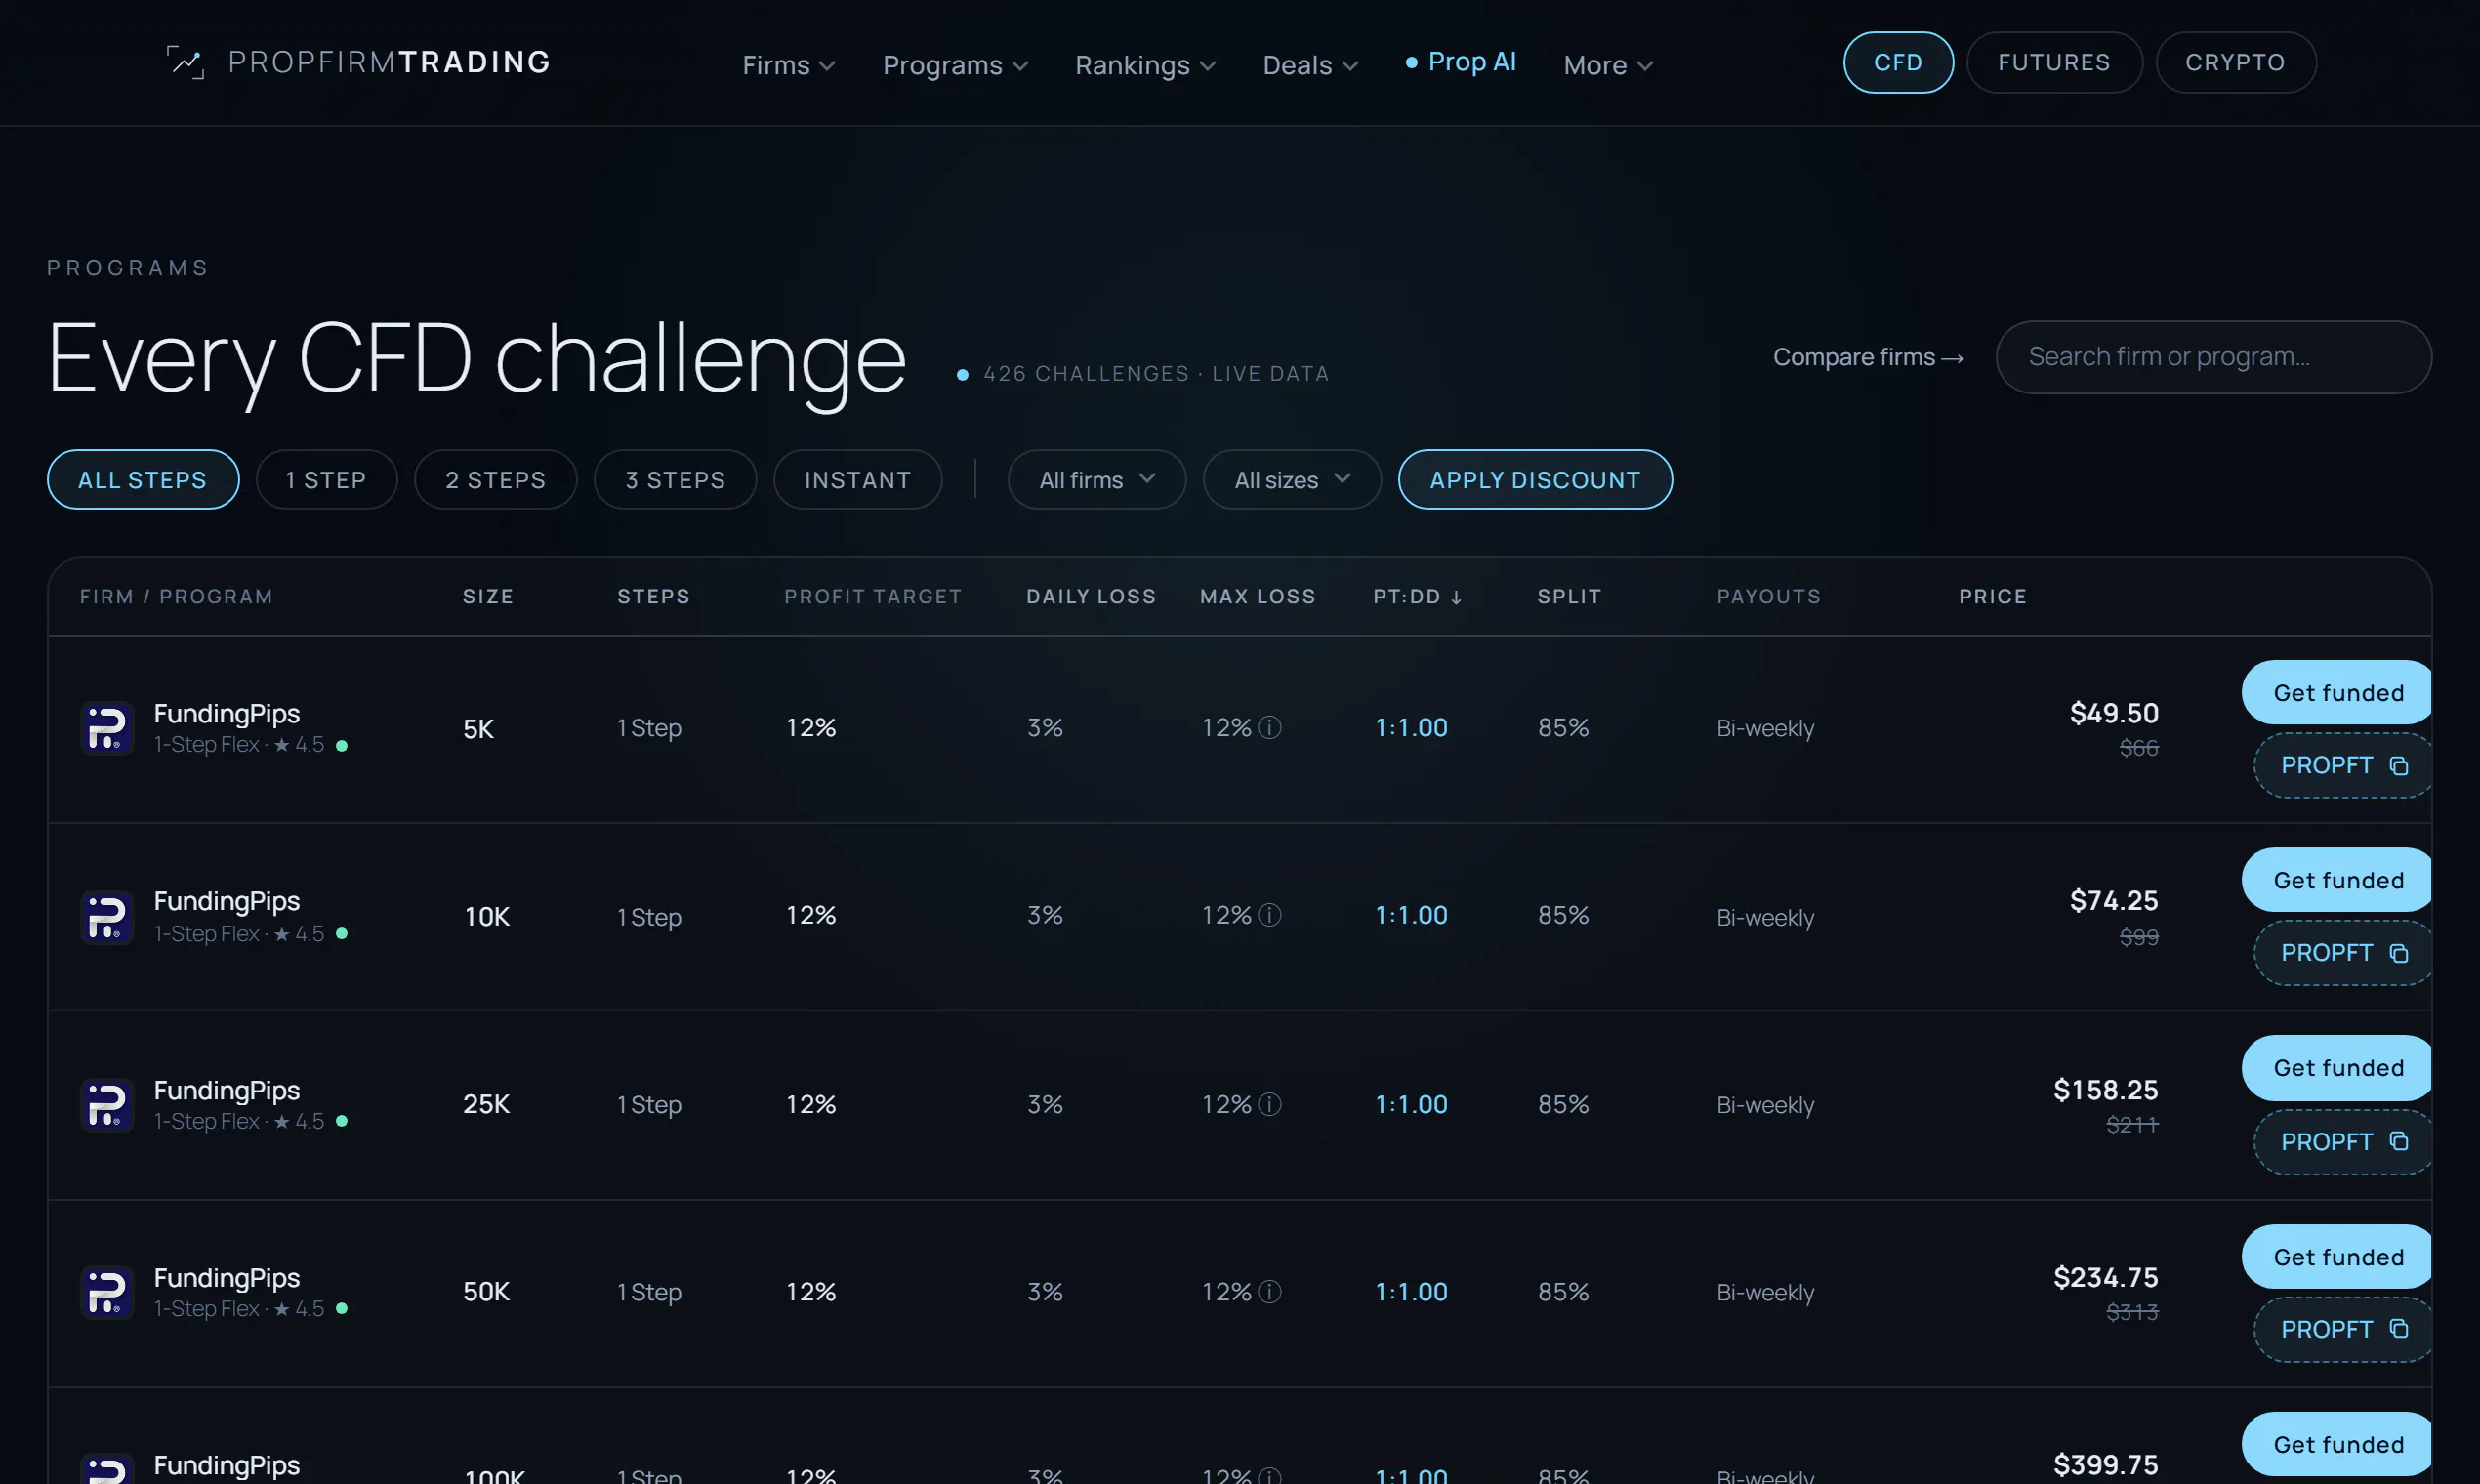Click the PT:DD sort arrow icon
Image resolution: width=2480 pixels, height=1484 pixels.
coord(1457,597)
